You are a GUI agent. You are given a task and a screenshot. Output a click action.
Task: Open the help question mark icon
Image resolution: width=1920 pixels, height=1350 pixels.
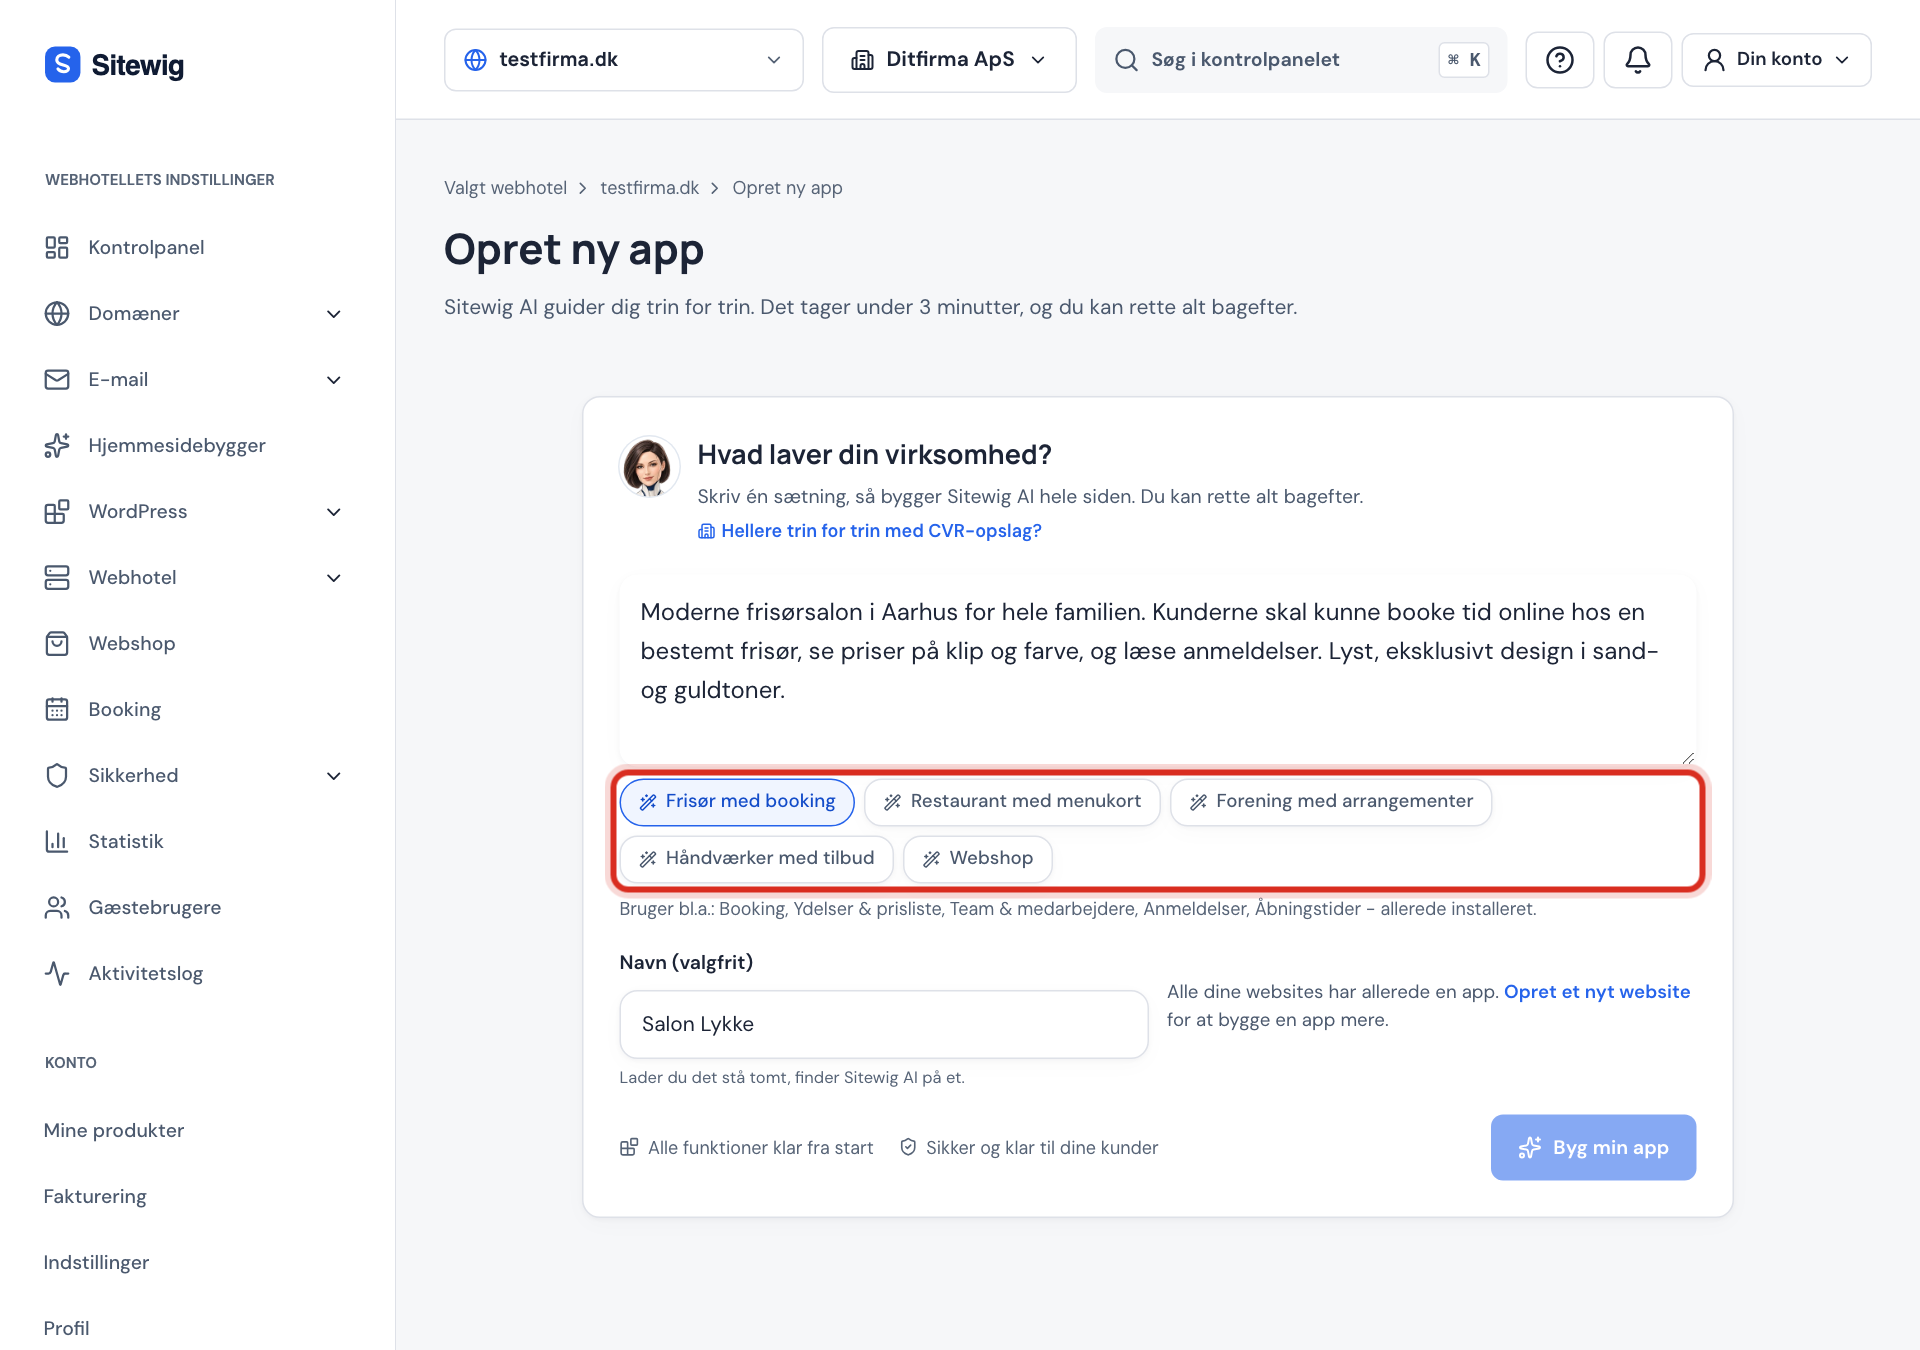pyautogui.click(x=1559, y=60)
